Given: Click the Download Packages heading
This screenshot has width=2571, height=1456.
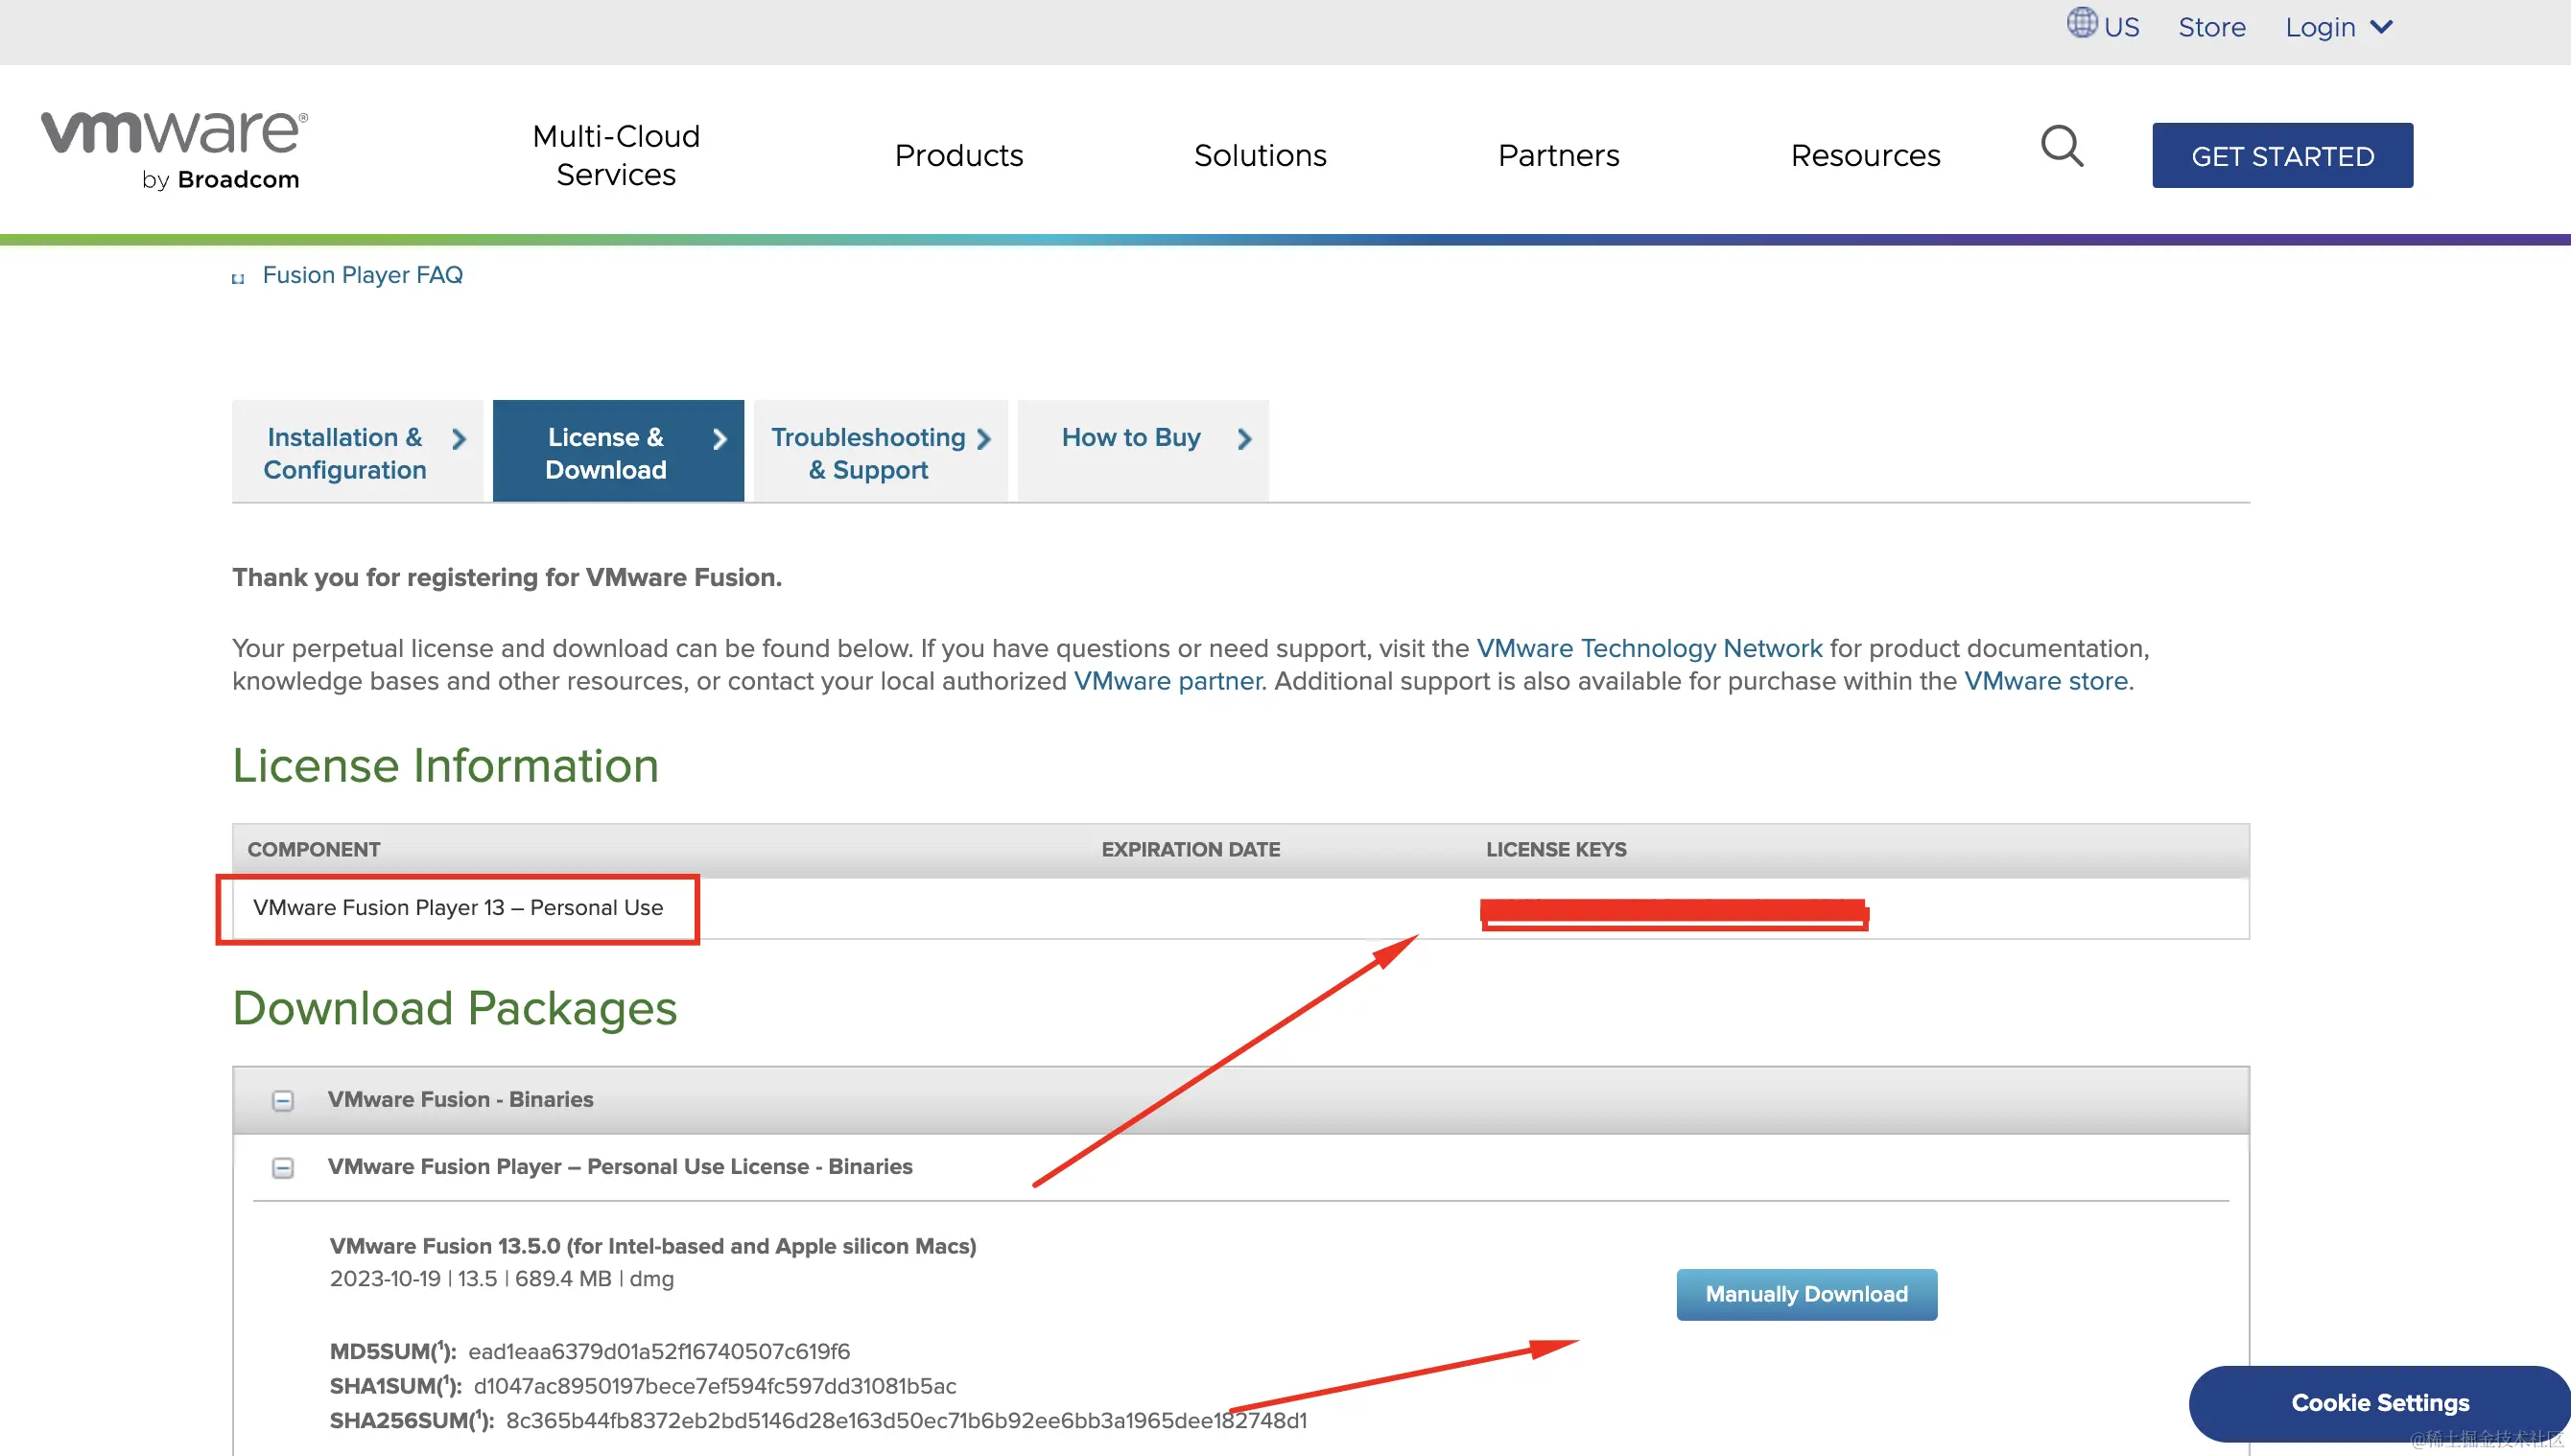Looking at the screenshot, I should pos(454,1008).
